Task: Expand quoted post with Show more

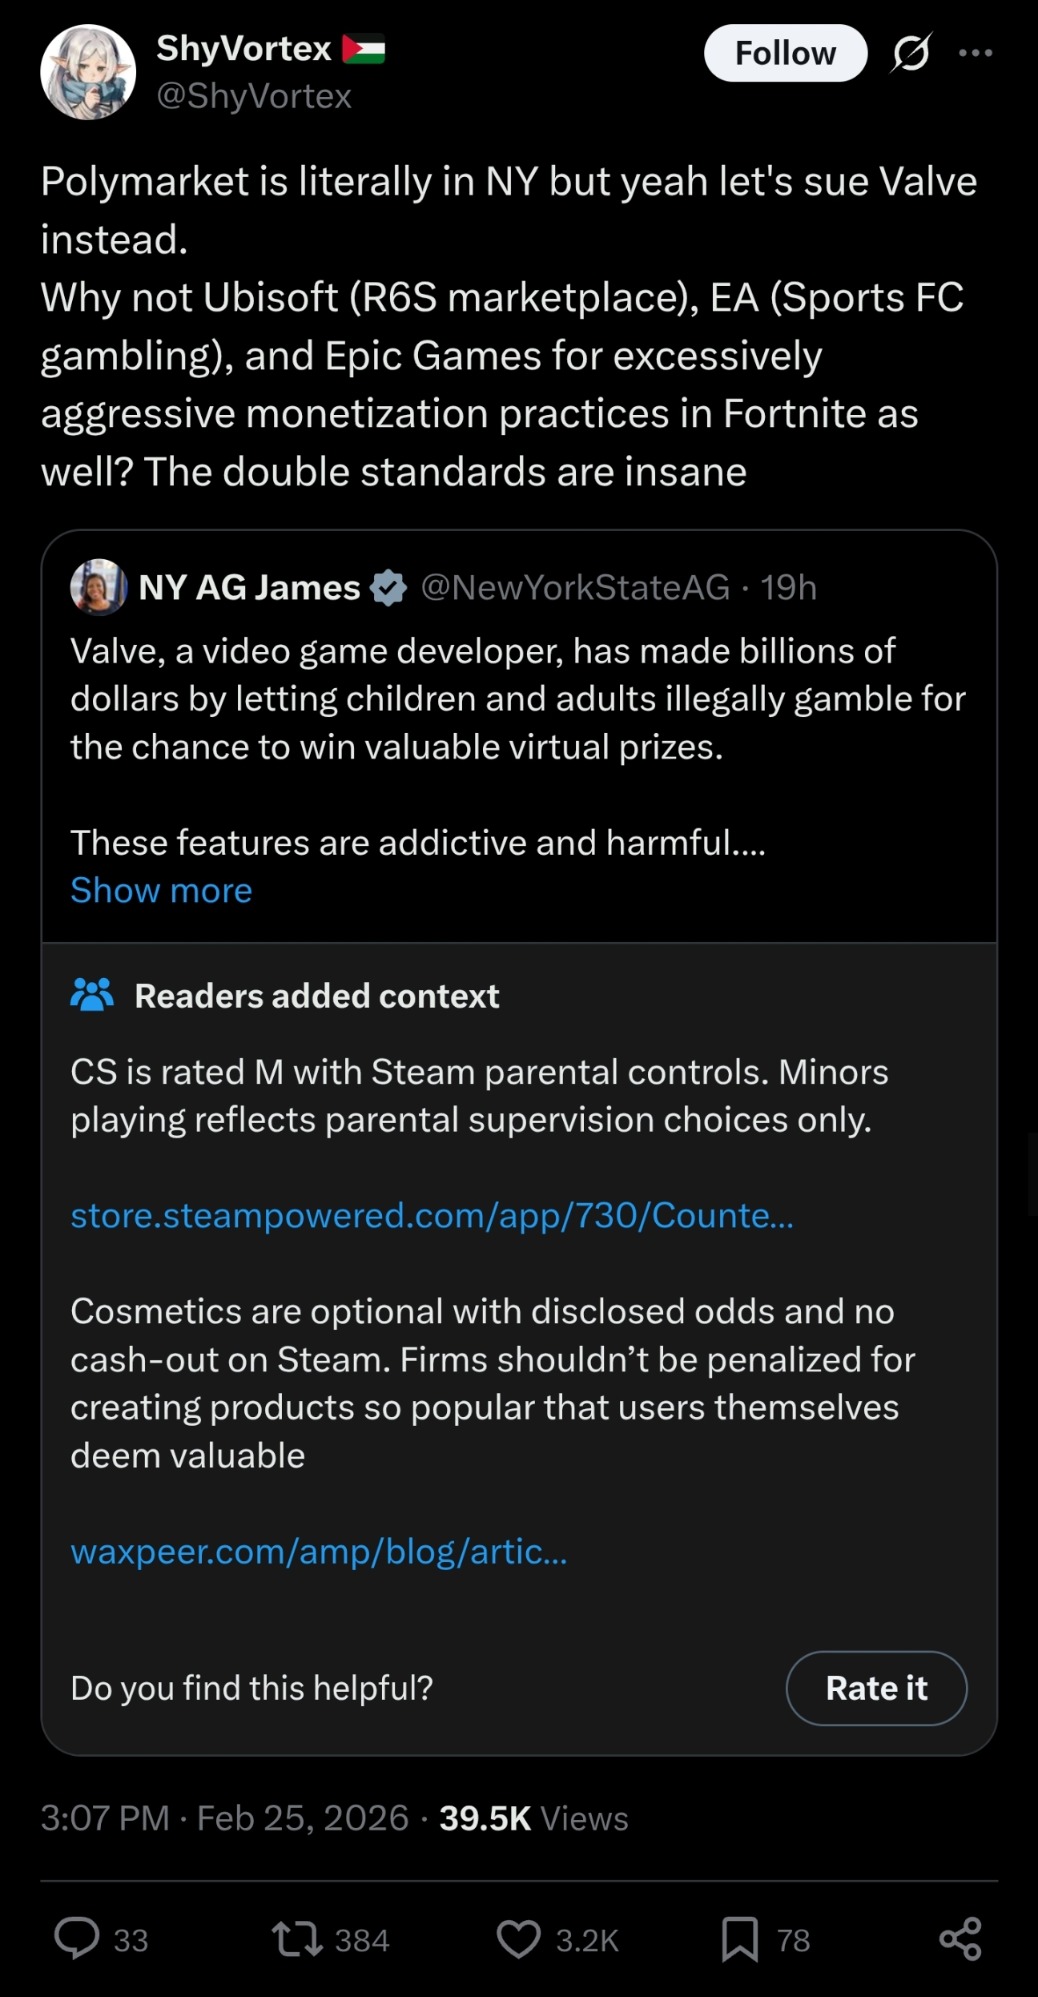Action: [x=161, y=890]
